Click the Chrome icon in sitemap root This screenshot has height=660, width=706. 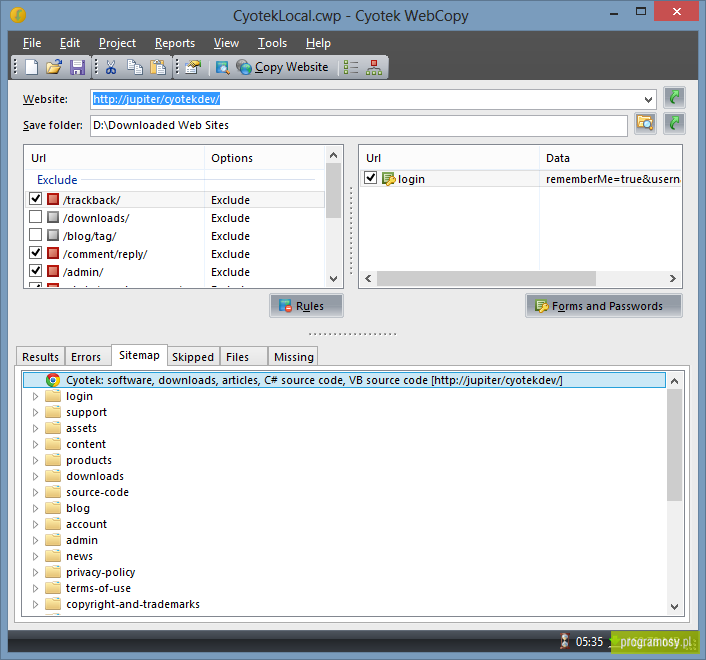53,380
